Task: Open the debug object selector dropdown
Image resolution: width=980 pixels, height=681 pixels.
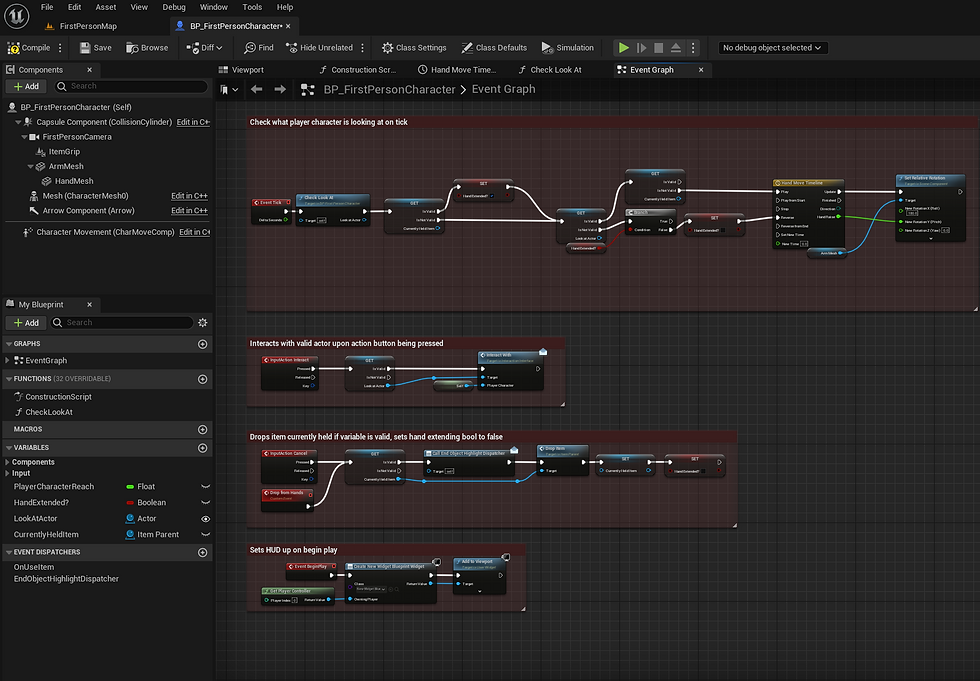Action: [772, 47]
